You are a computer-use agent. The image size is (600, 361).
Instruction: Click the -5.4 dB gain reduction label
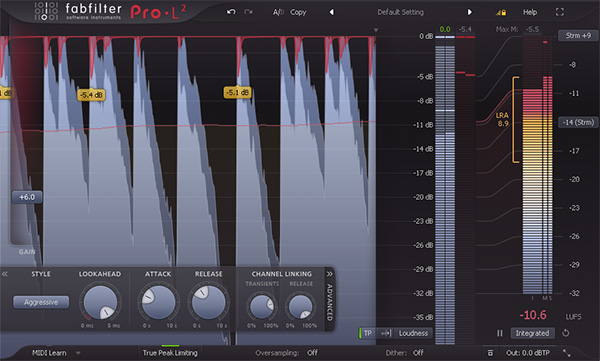click(x=91, y=95)
